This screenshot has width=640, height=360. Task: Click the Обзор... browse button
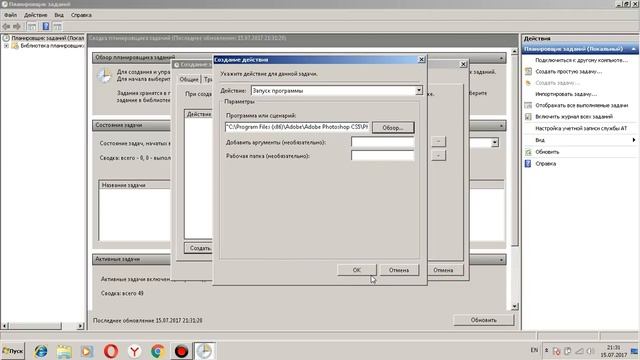[393, 128]
